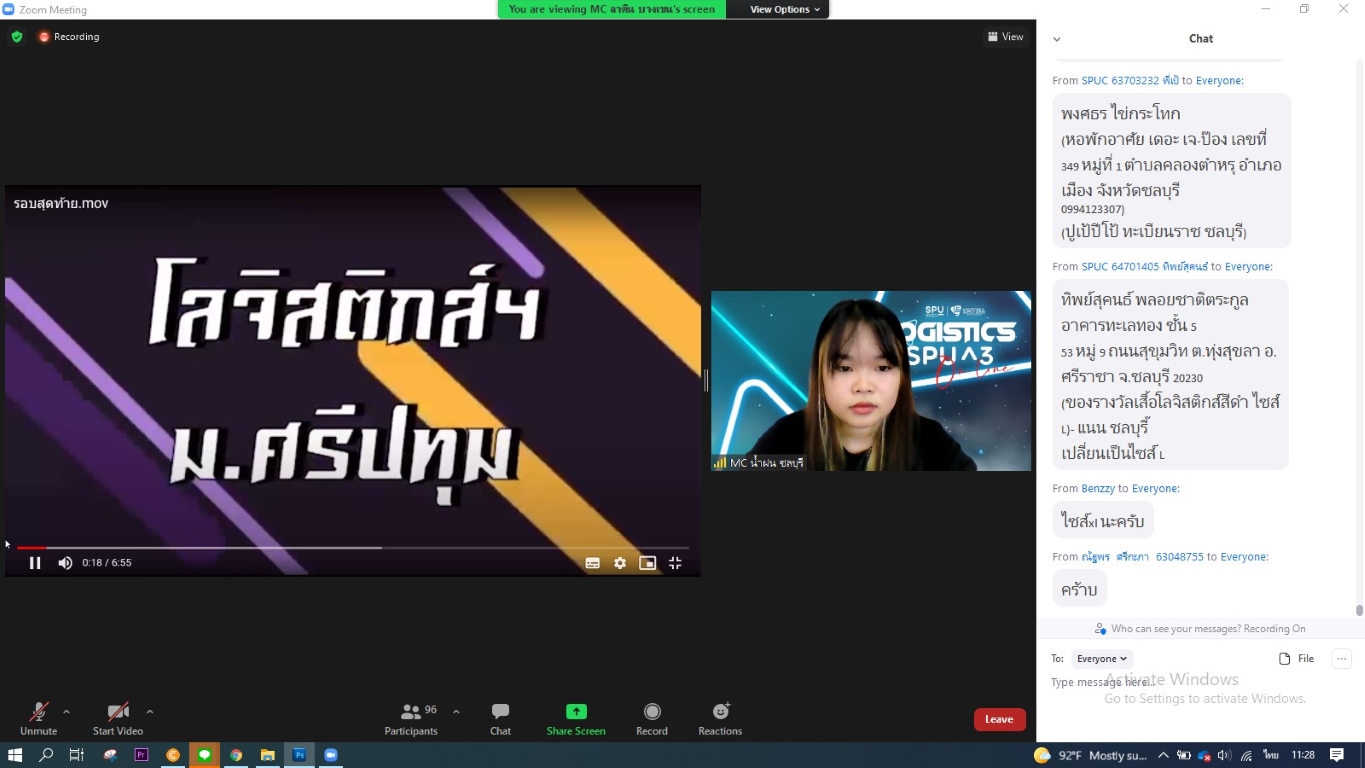Pause the shared video playback
The image size is (1365, 768).
click(35, 563)
